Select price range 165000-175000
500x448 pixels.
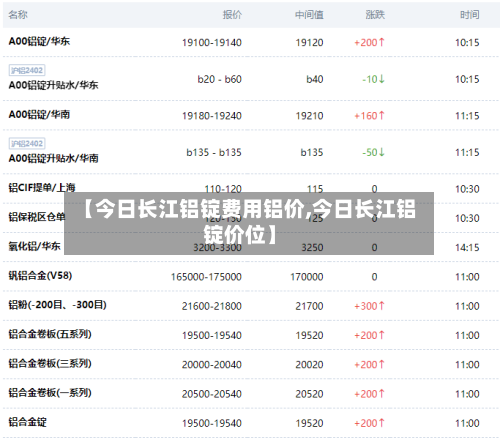tap(206, 277)
